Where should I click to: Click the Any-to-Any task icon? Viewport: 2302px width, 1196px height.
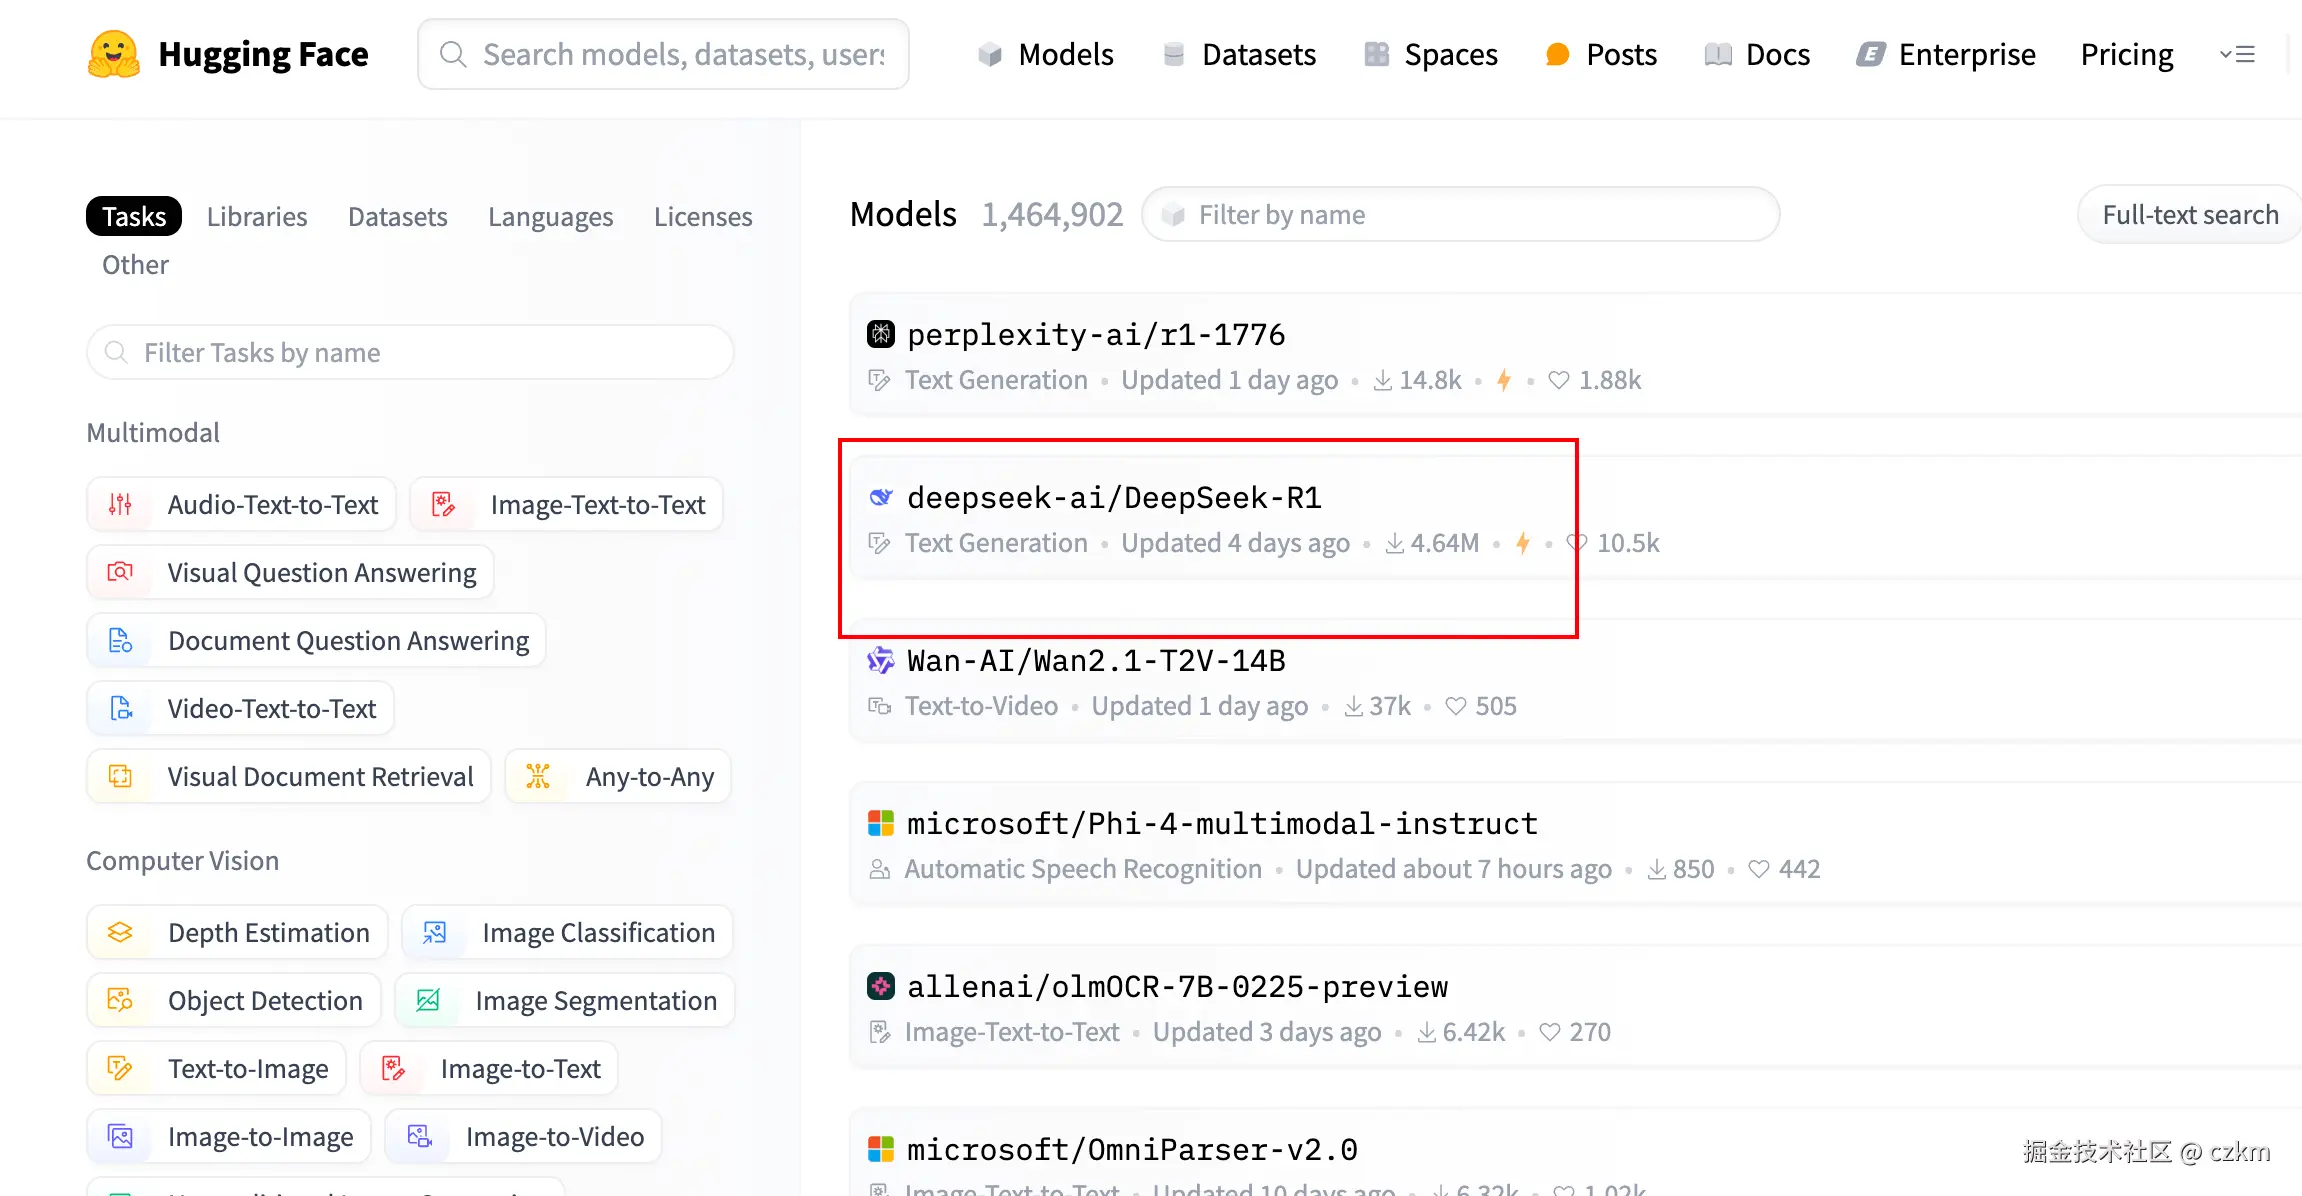[x=538, y=776]
